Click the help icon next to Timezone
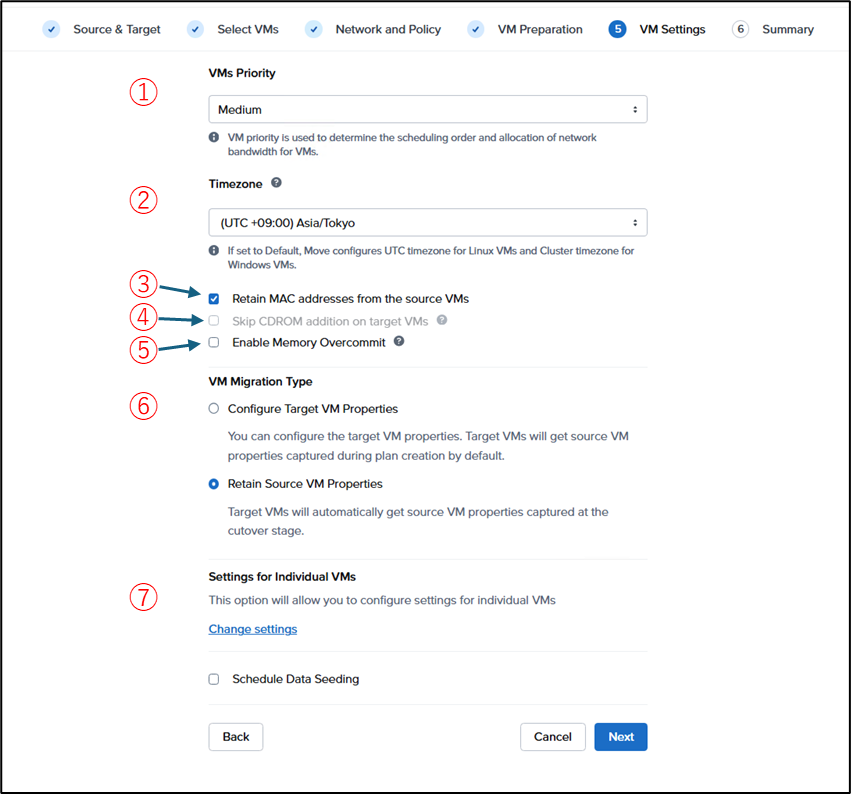Screen dimensions: 851x794 [276, 184]
